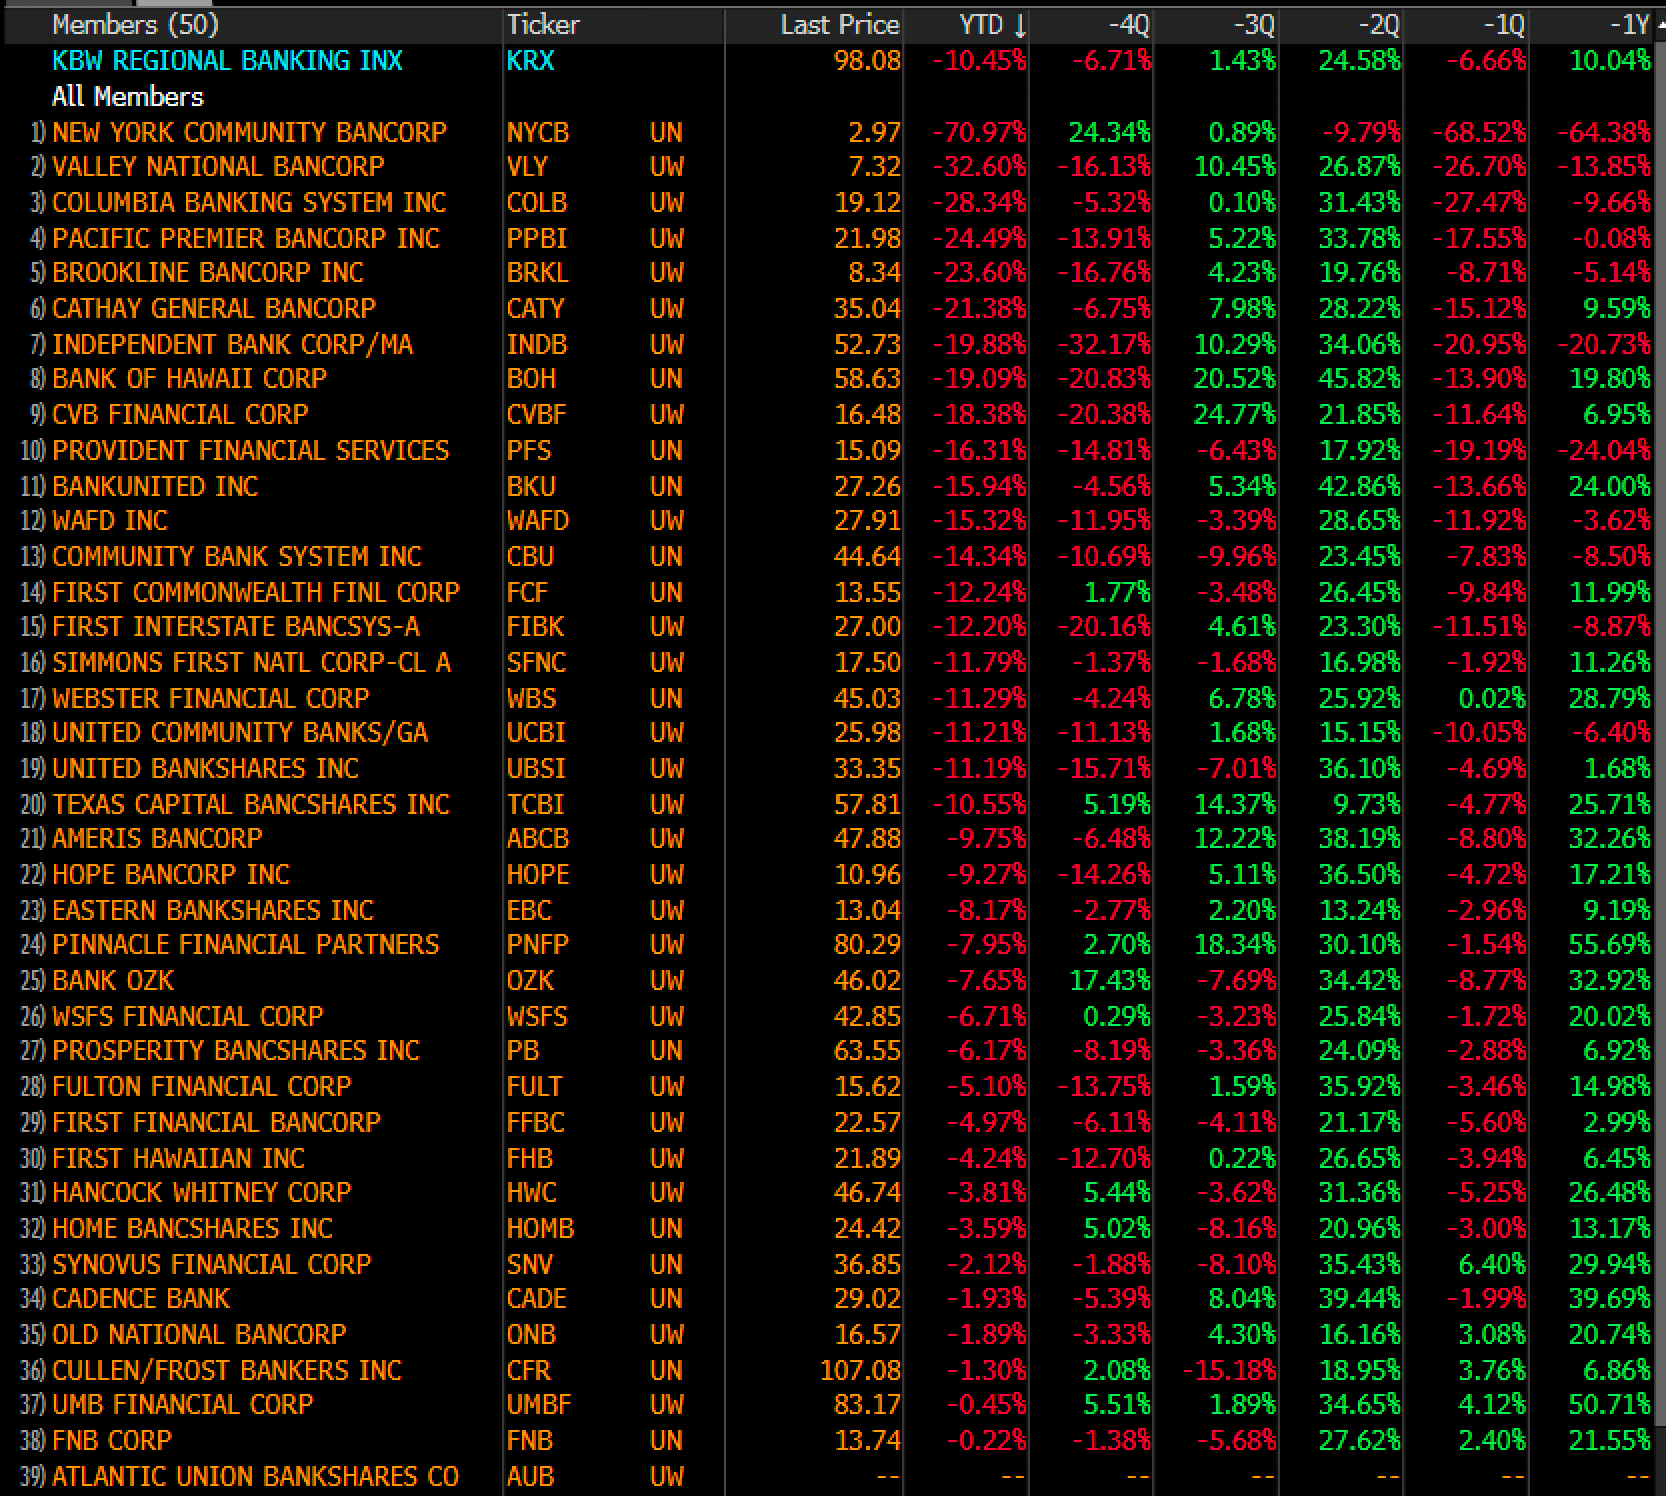Open PINNACLE FINANCIAL PARTNERS row

(830, 945)
